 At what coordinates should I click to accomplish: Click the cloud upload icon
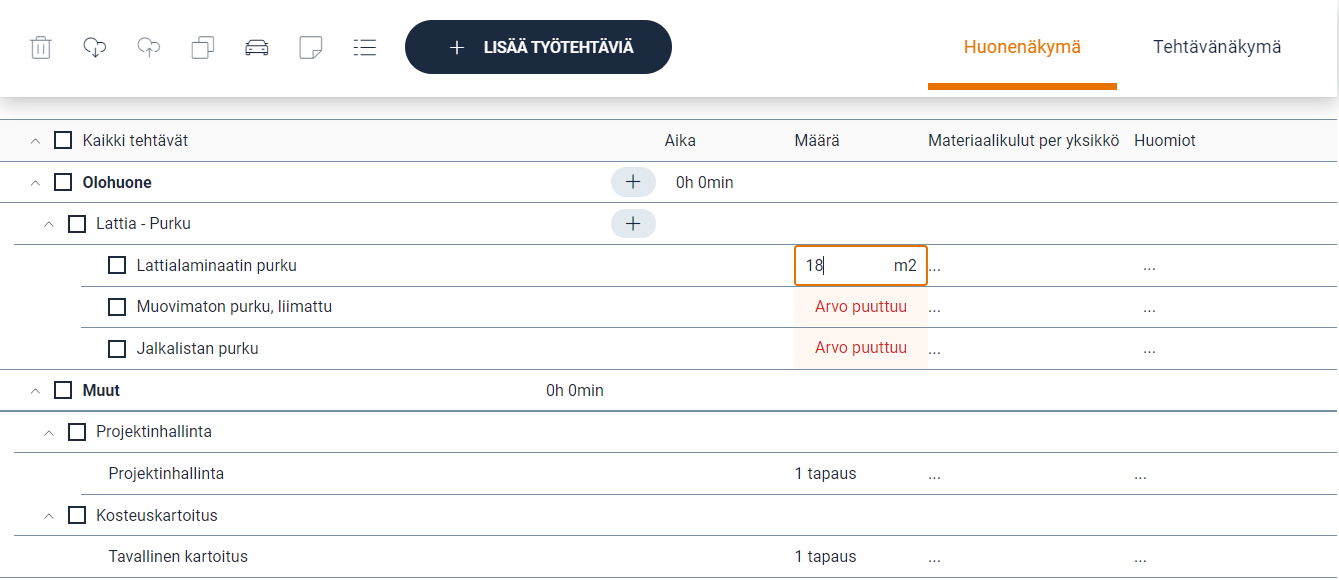pos(149,48)
